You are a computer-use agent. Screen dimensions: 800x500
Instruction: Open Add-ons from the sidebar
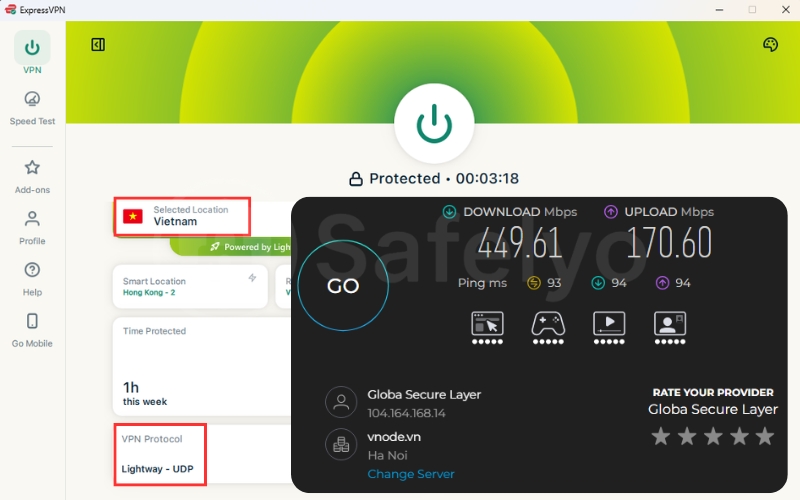(x=32, y=177)
